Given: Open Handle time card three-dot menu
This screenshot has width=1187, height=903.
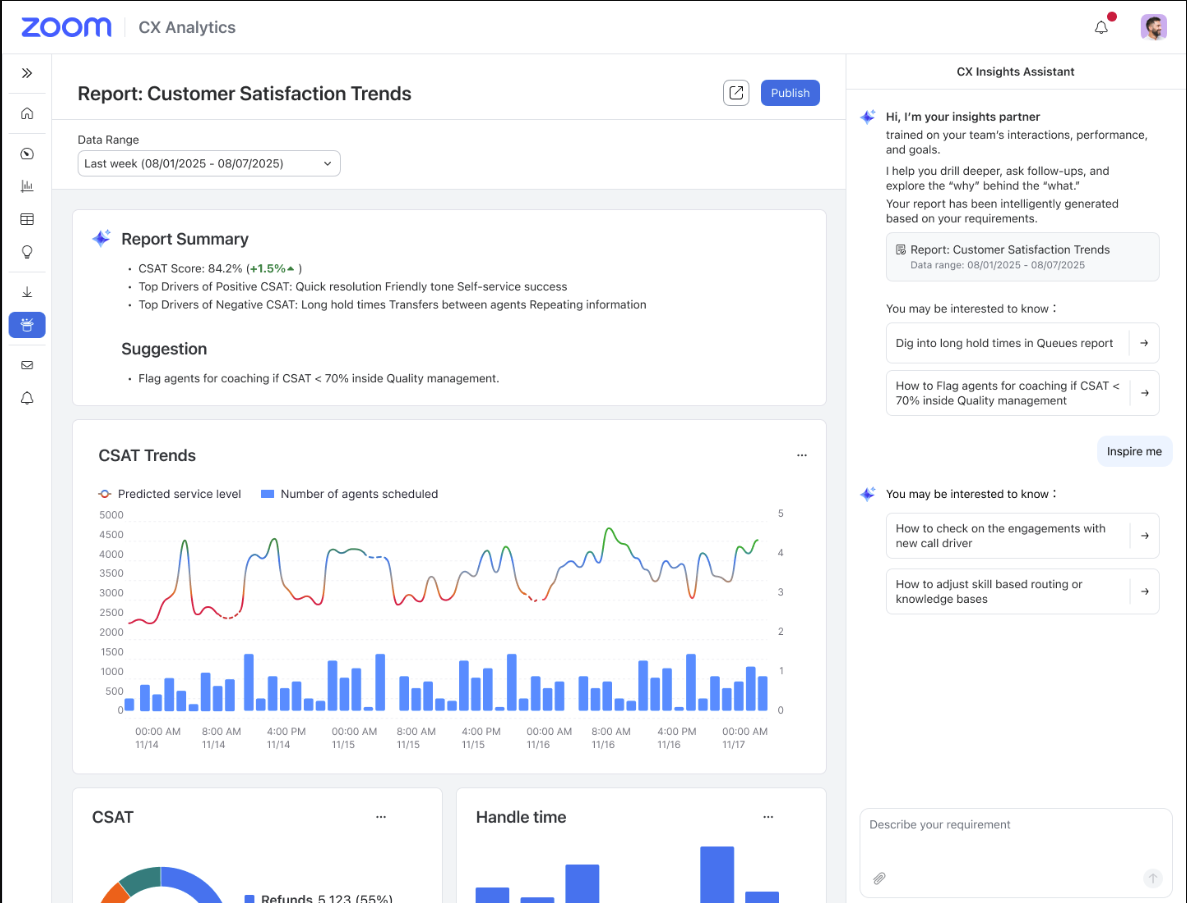Looking at the screenshot, I should 768,817.
